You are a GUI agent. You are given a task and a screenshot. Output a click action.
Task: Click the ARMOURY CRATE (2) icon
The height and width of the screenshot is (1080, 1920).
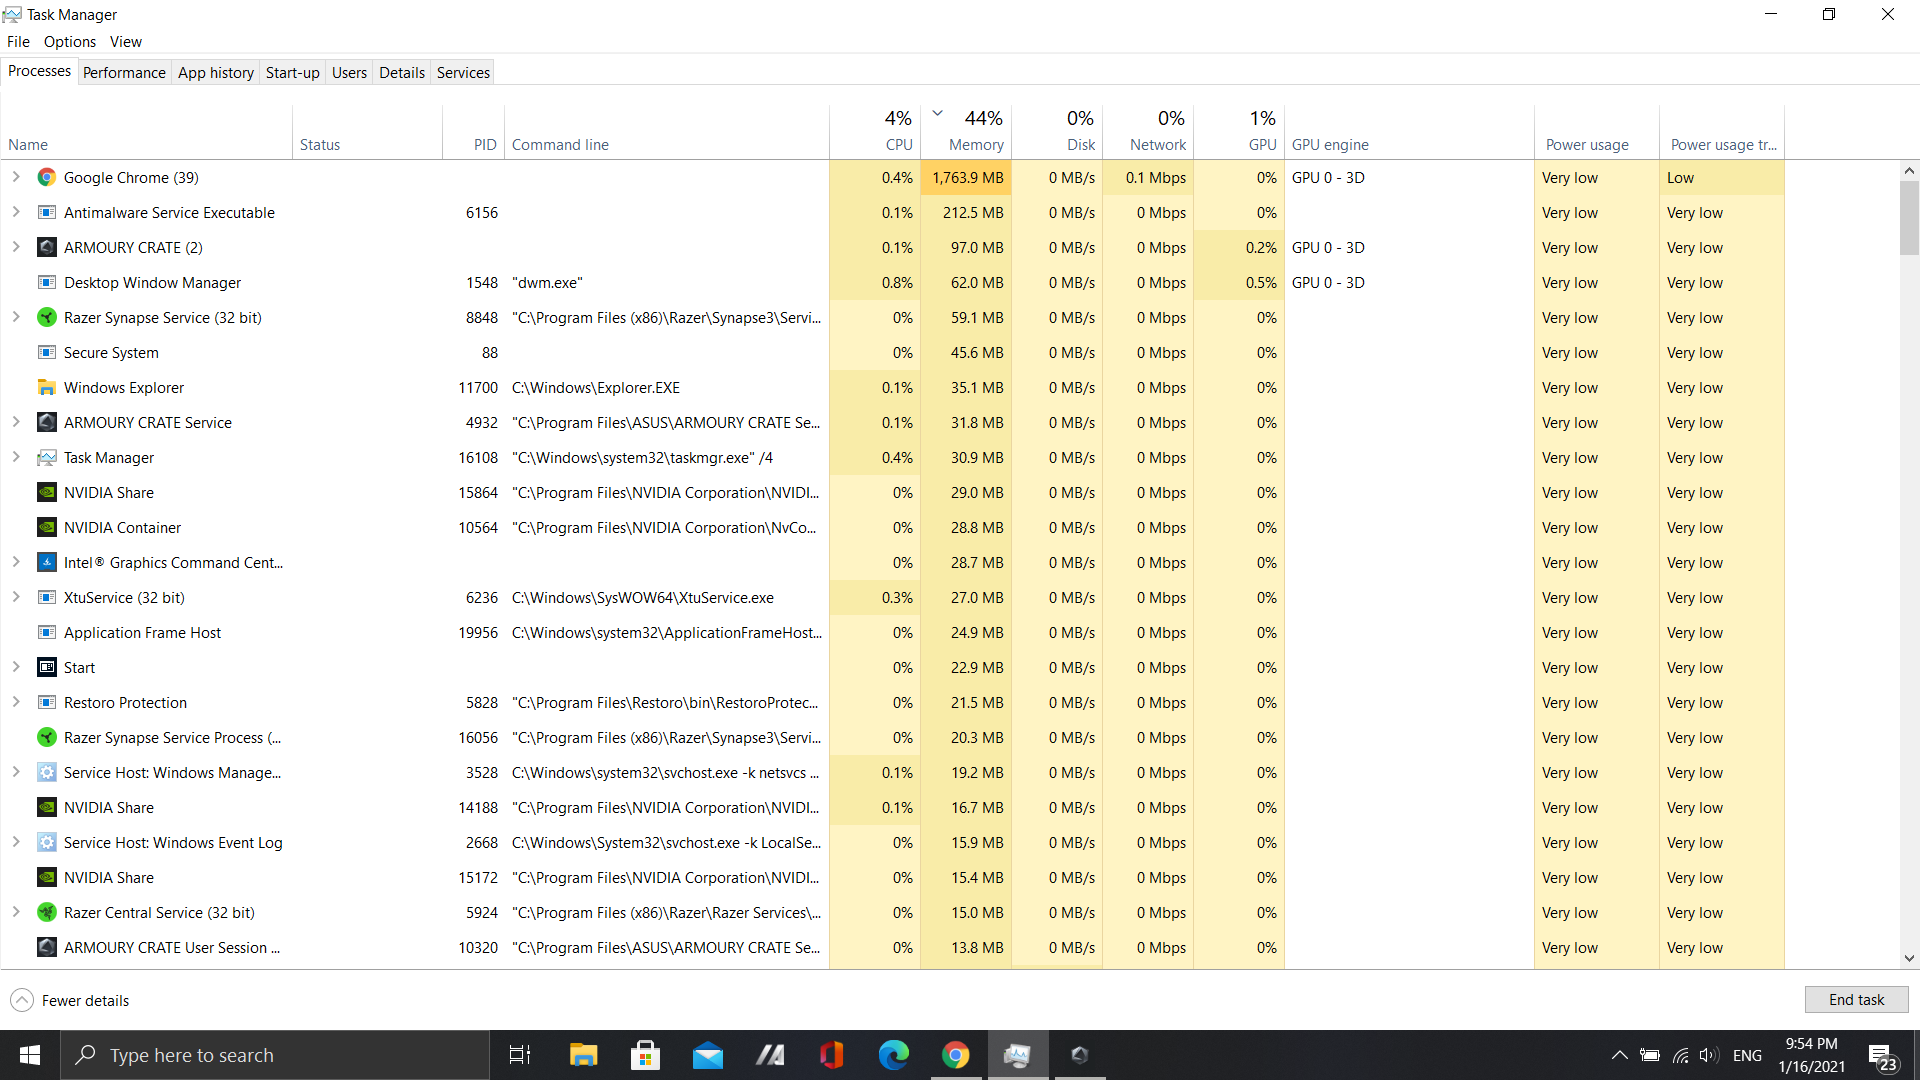pos(47,247)
